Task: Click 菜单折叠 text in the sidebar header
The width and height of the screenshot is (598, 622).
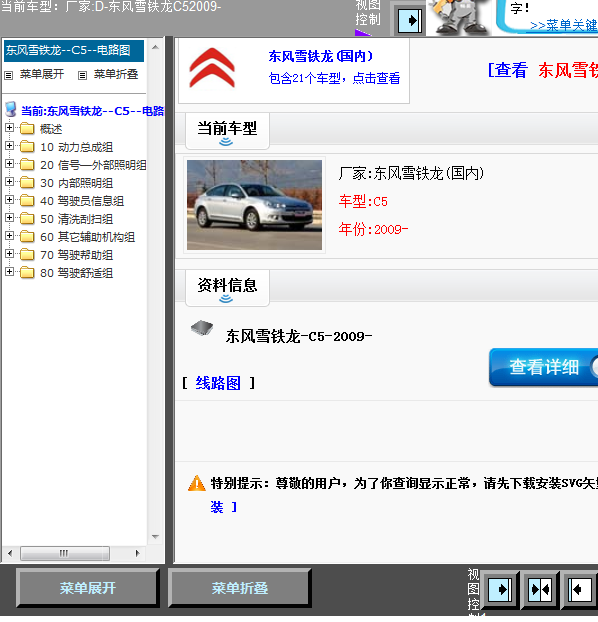Action: (x=116, y=75)
